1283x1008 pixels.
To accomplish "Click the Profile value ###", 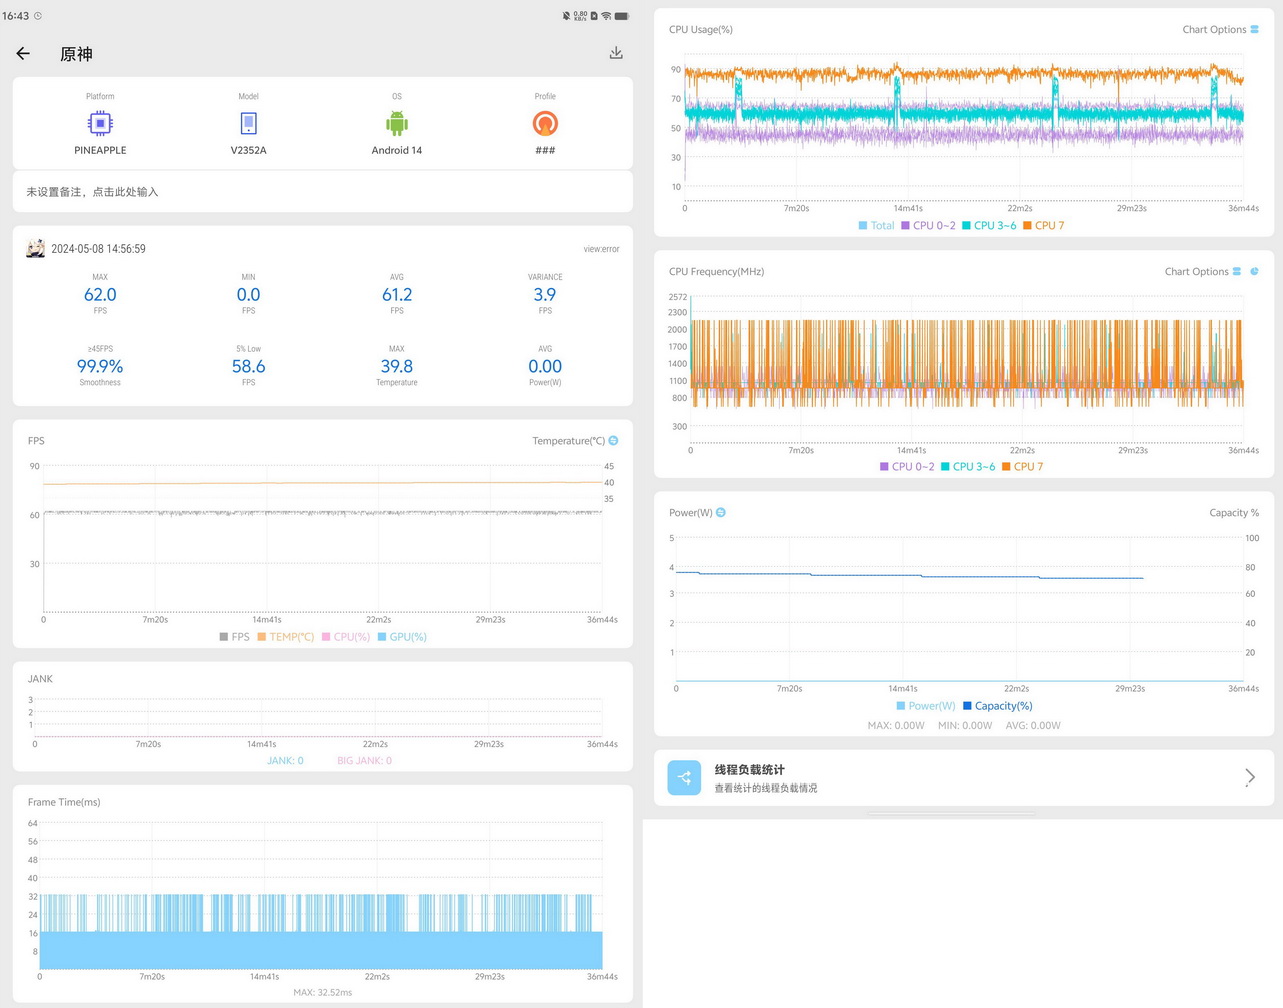I will 545,150.
